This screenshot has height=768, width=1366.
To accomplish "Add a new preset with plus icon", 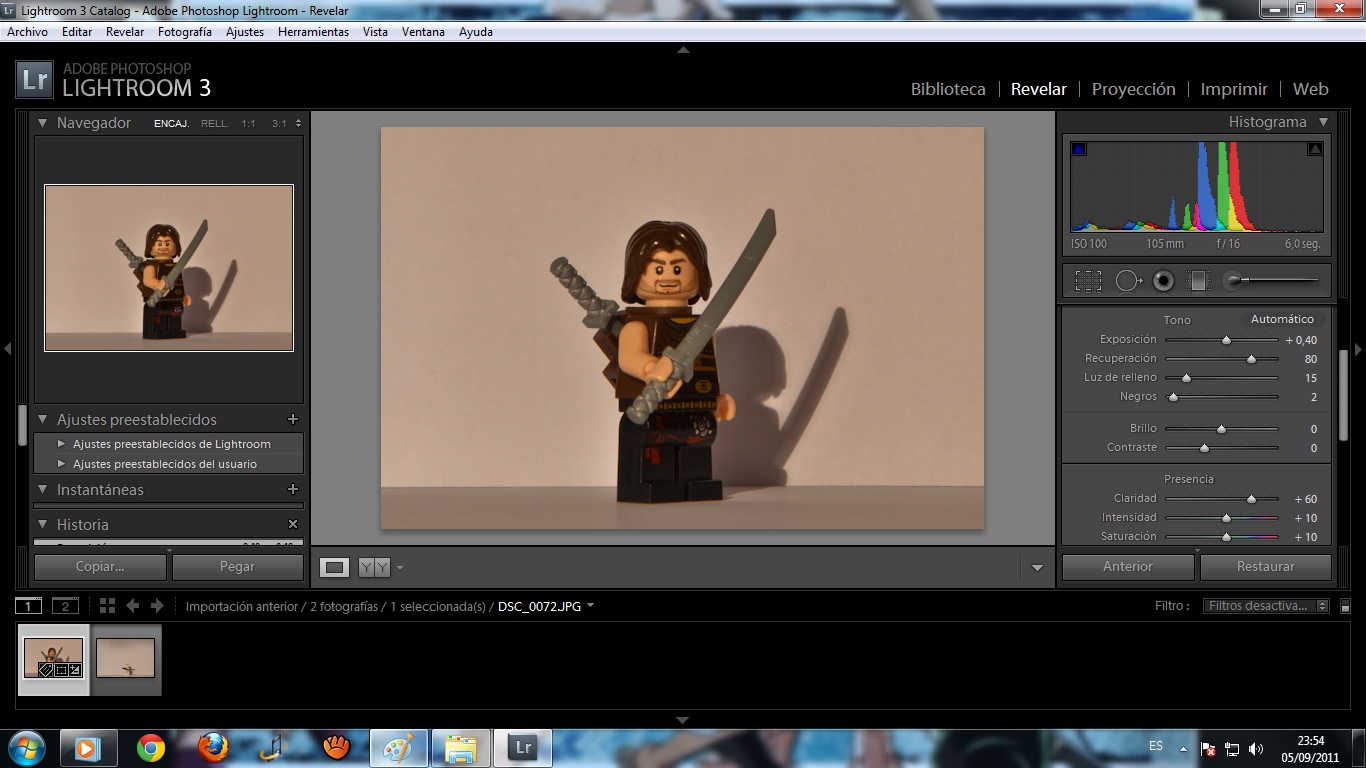I will pyautogui.click(x=293, y=420).
